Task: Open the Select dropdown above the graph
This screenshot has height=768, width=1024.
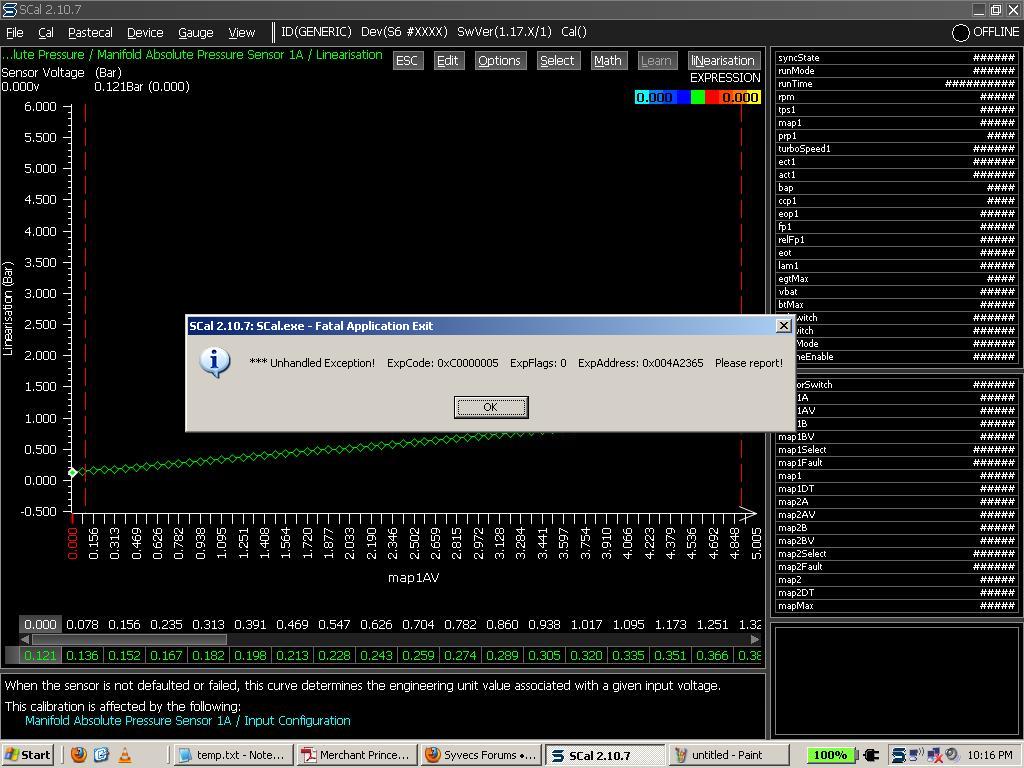Action: (x=557, y=61)
